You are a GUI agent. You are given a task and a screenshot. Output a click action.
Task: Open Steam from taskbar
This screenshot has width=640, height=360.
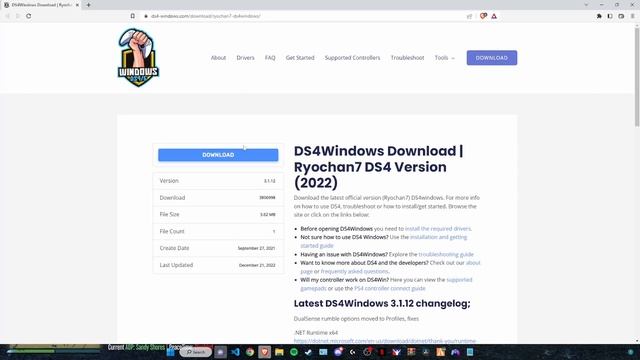point(308,352)
